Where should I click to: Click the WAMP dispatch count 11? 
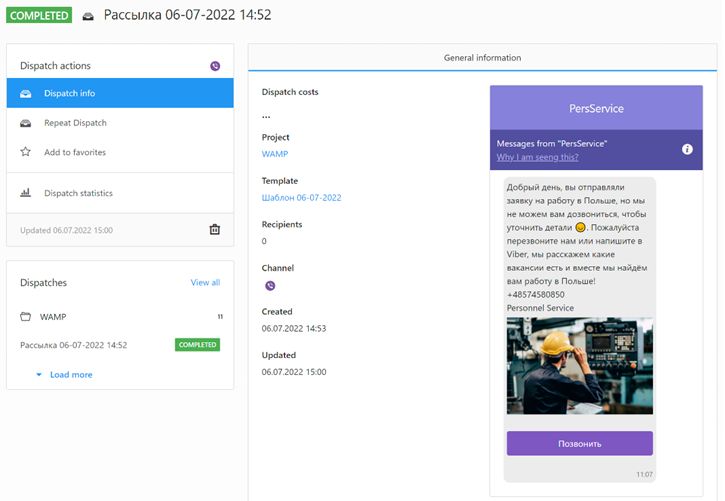pos(220,317)
